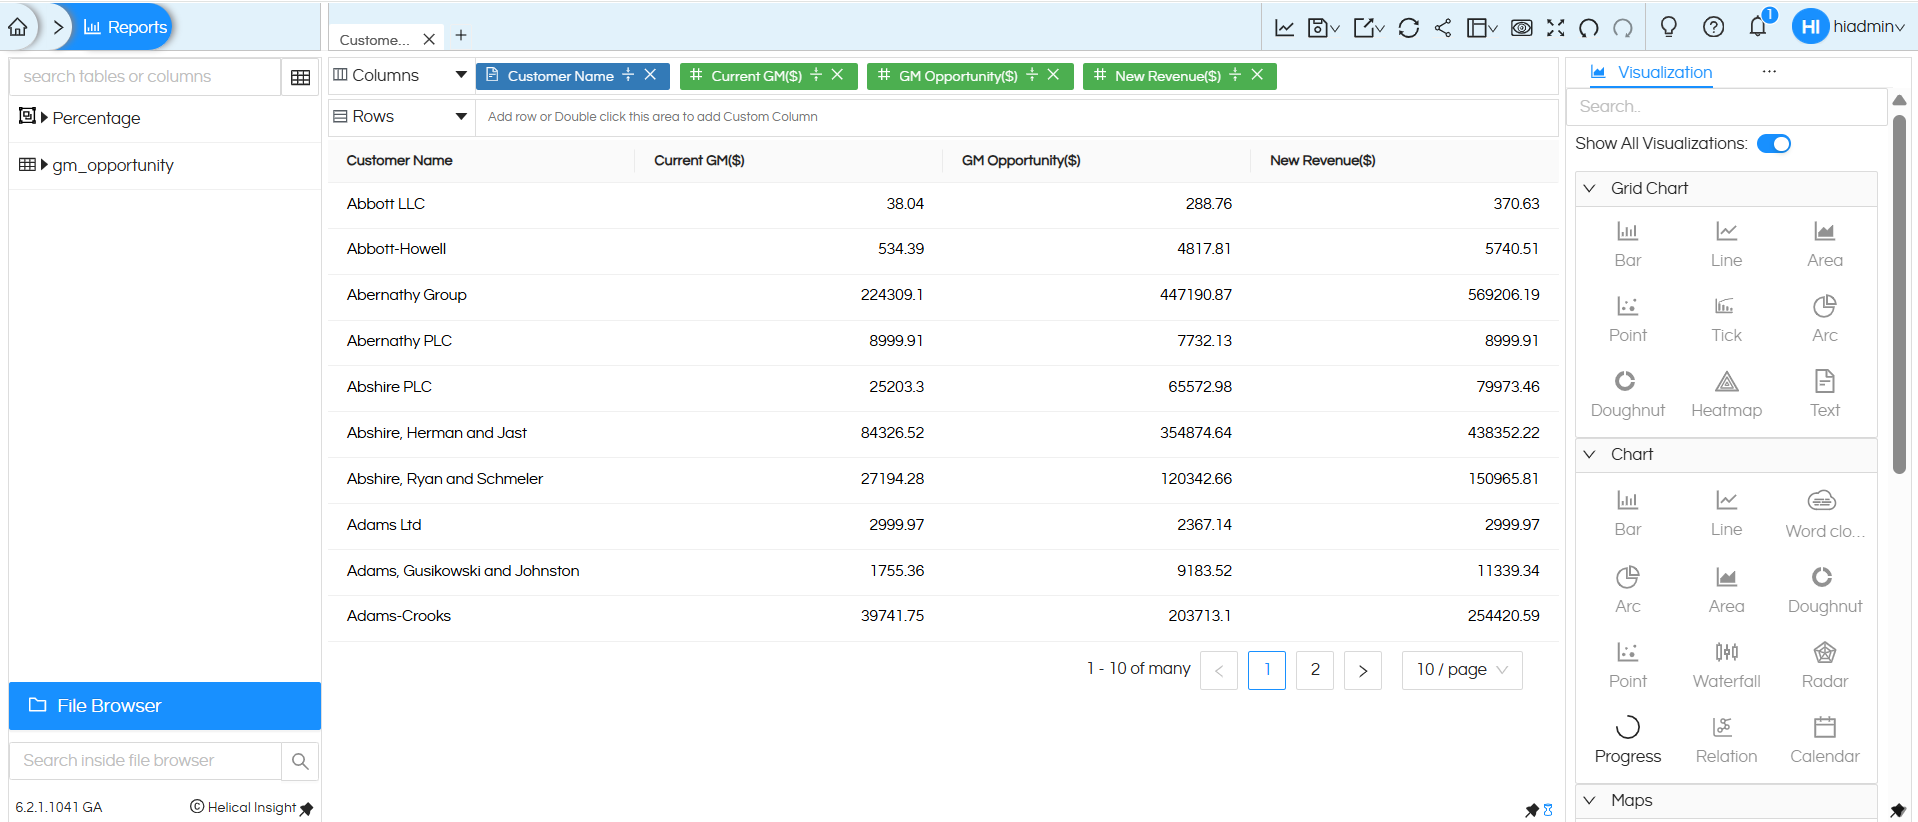View notifications bell
The image size is (1918, 822).
1758,27
